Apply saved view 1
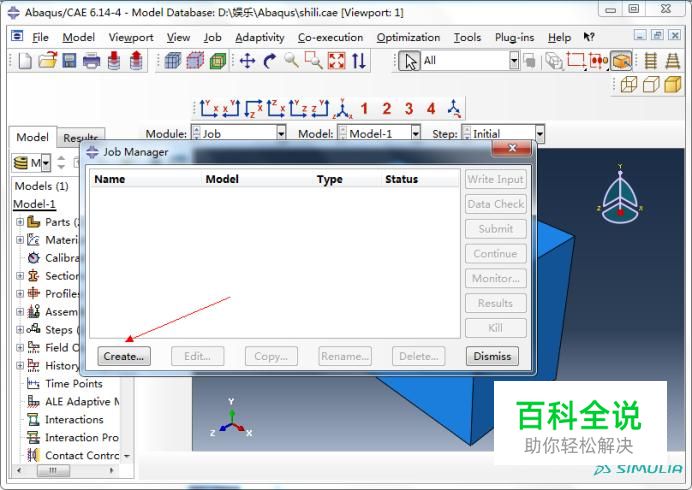 tap(364, 109)
